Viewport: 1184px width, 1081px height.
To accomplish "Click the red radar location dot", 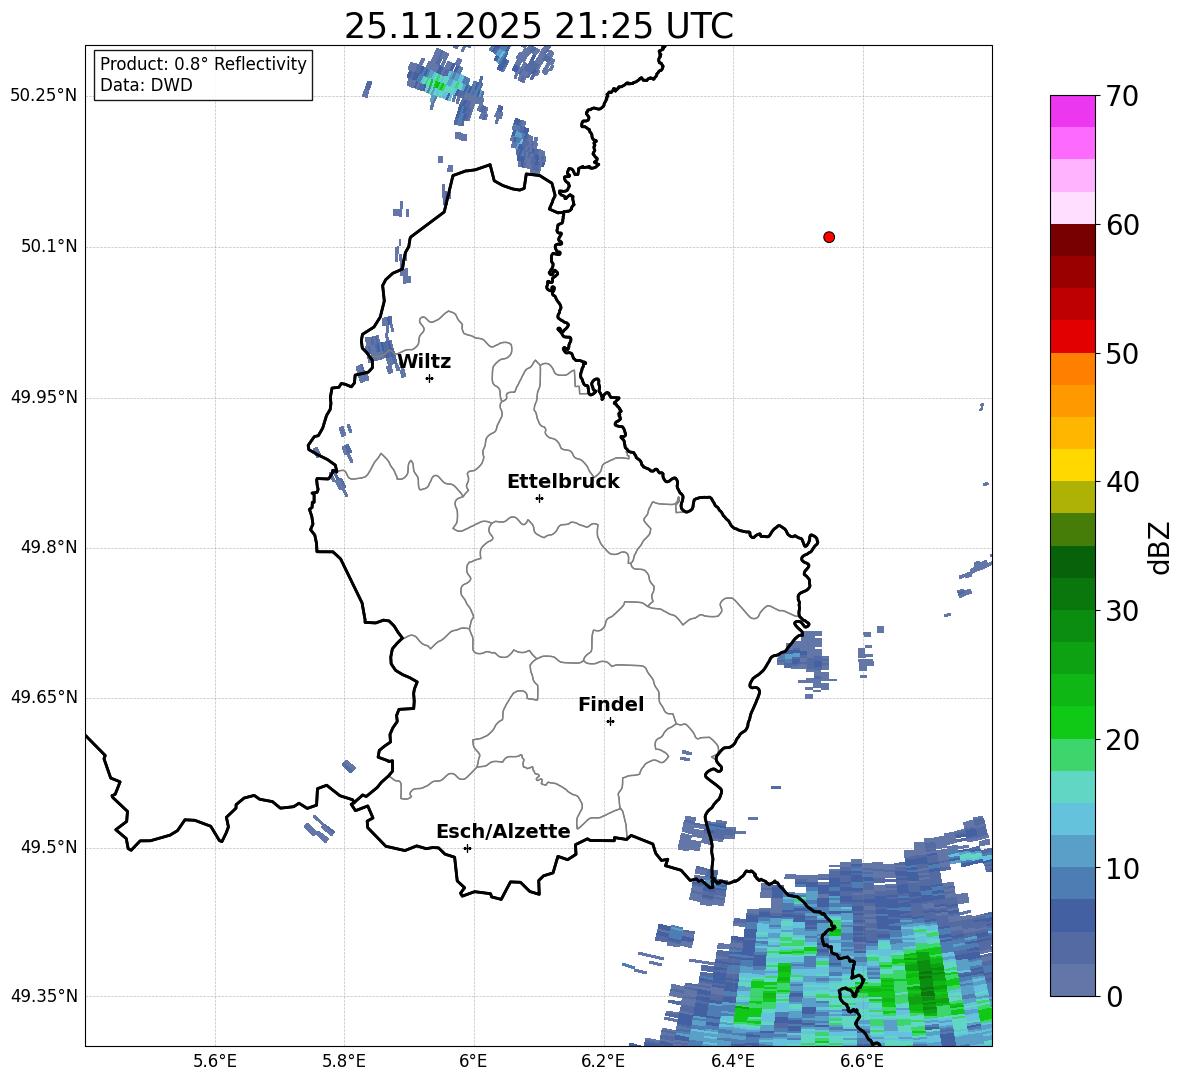I will 828,237.
